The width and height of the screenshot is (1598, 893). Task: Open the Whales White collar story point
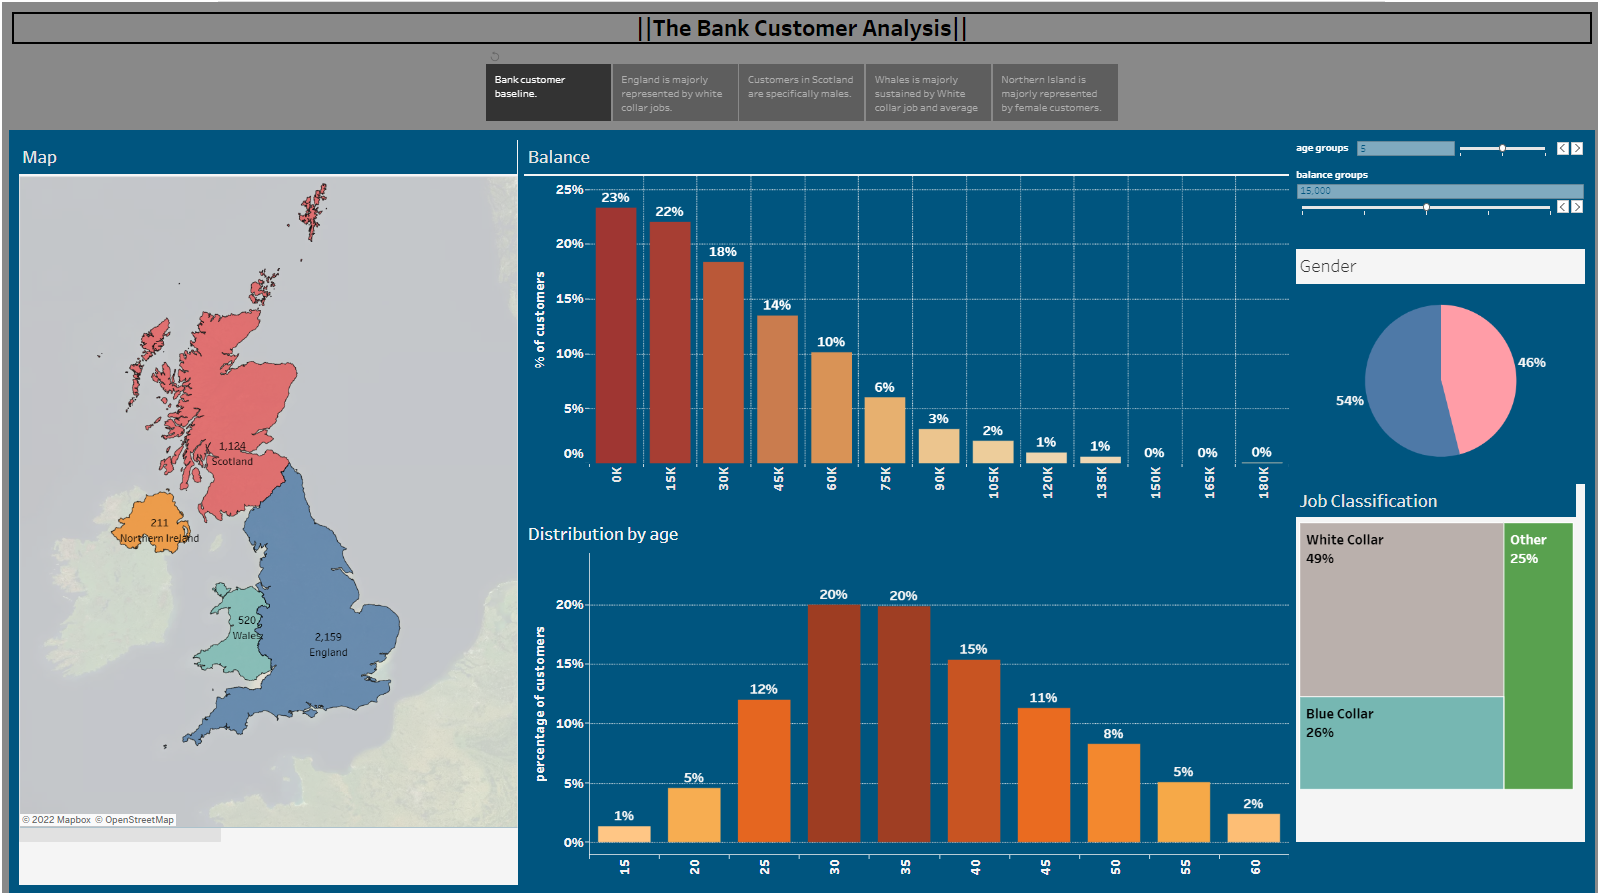click(928, 92)
